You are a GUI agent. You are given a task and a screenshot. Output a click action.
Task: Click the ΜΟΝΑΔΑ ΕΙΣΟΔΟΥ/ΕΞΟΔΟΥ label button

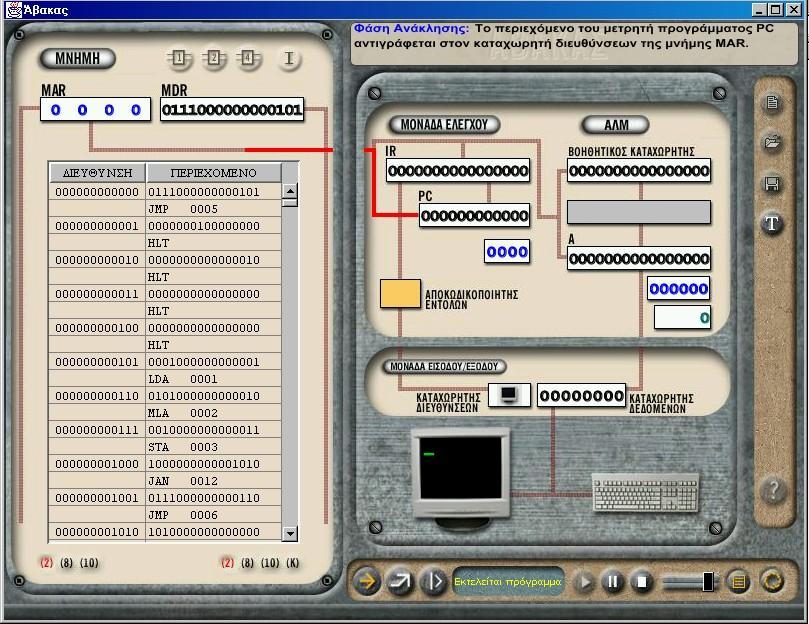tap(444, 366)
